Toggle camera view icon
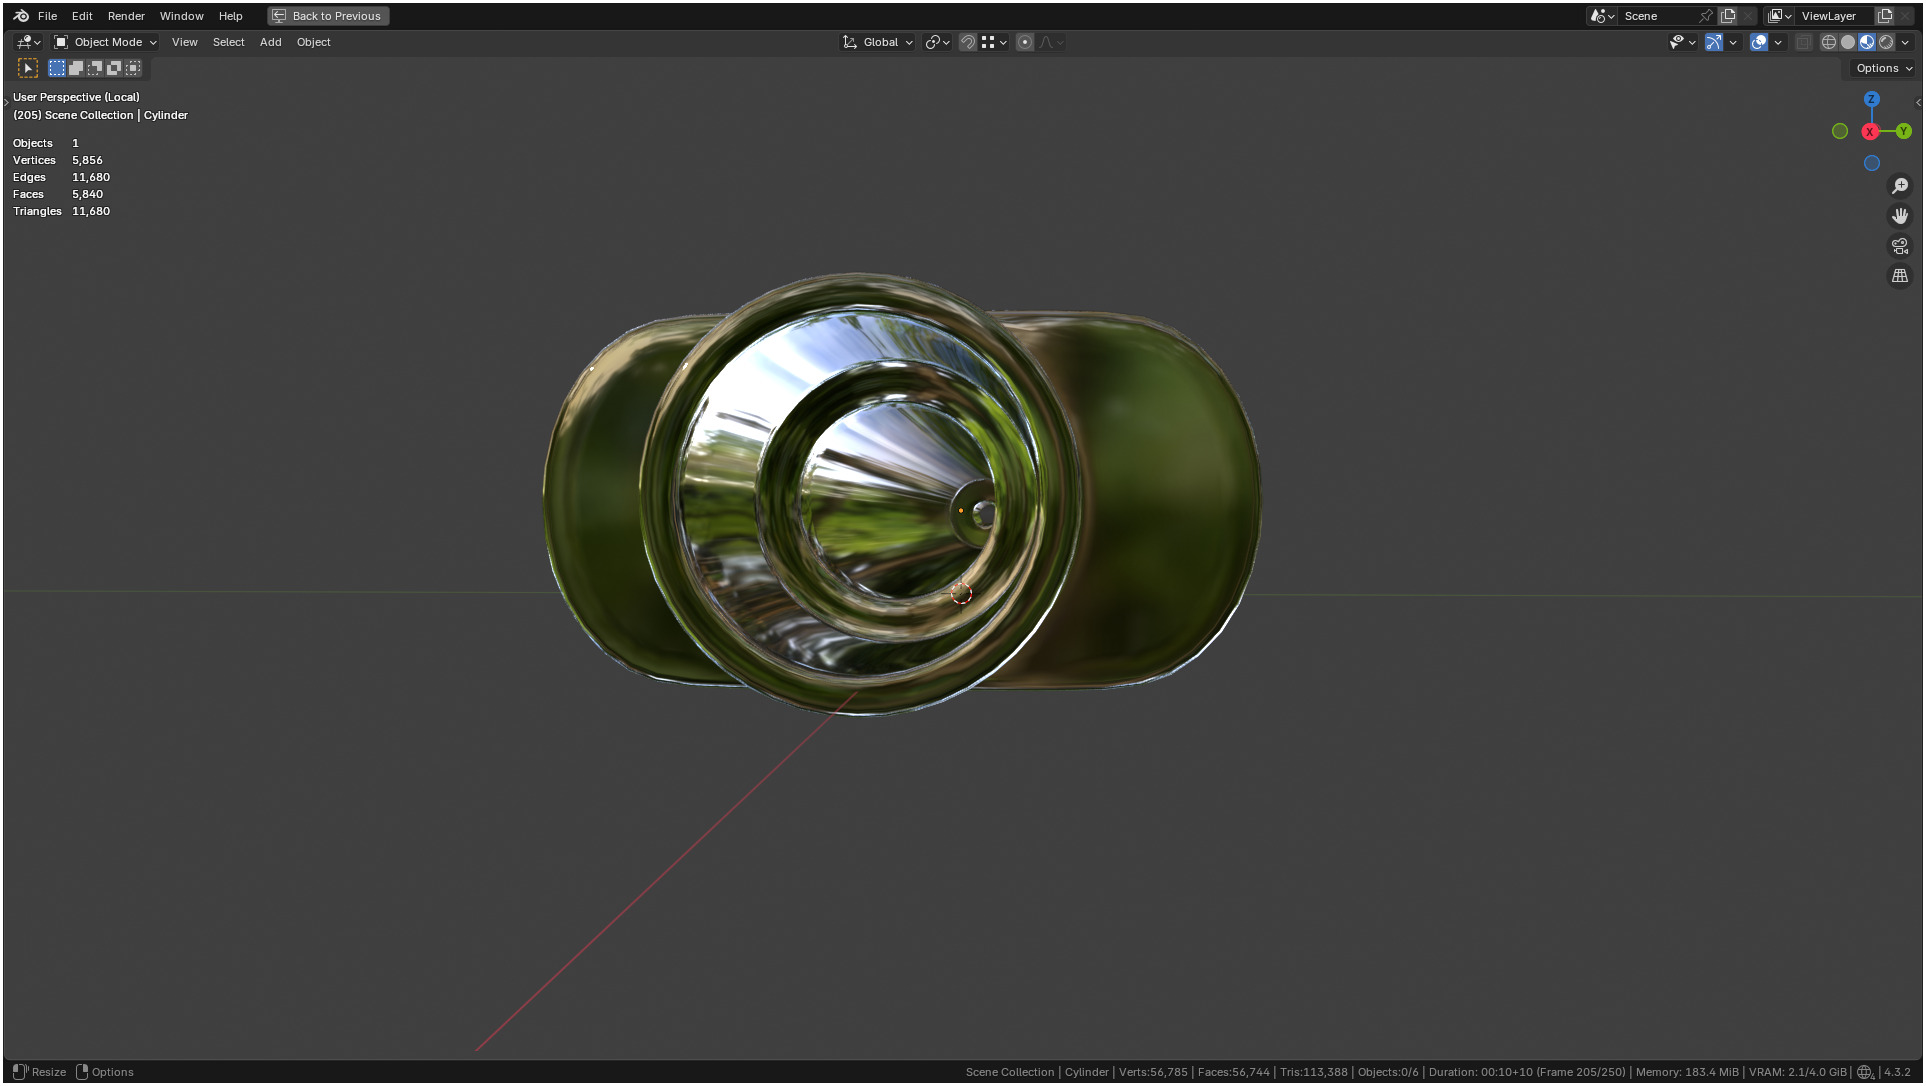1926x1086 pixels. tap(1899, 246)
